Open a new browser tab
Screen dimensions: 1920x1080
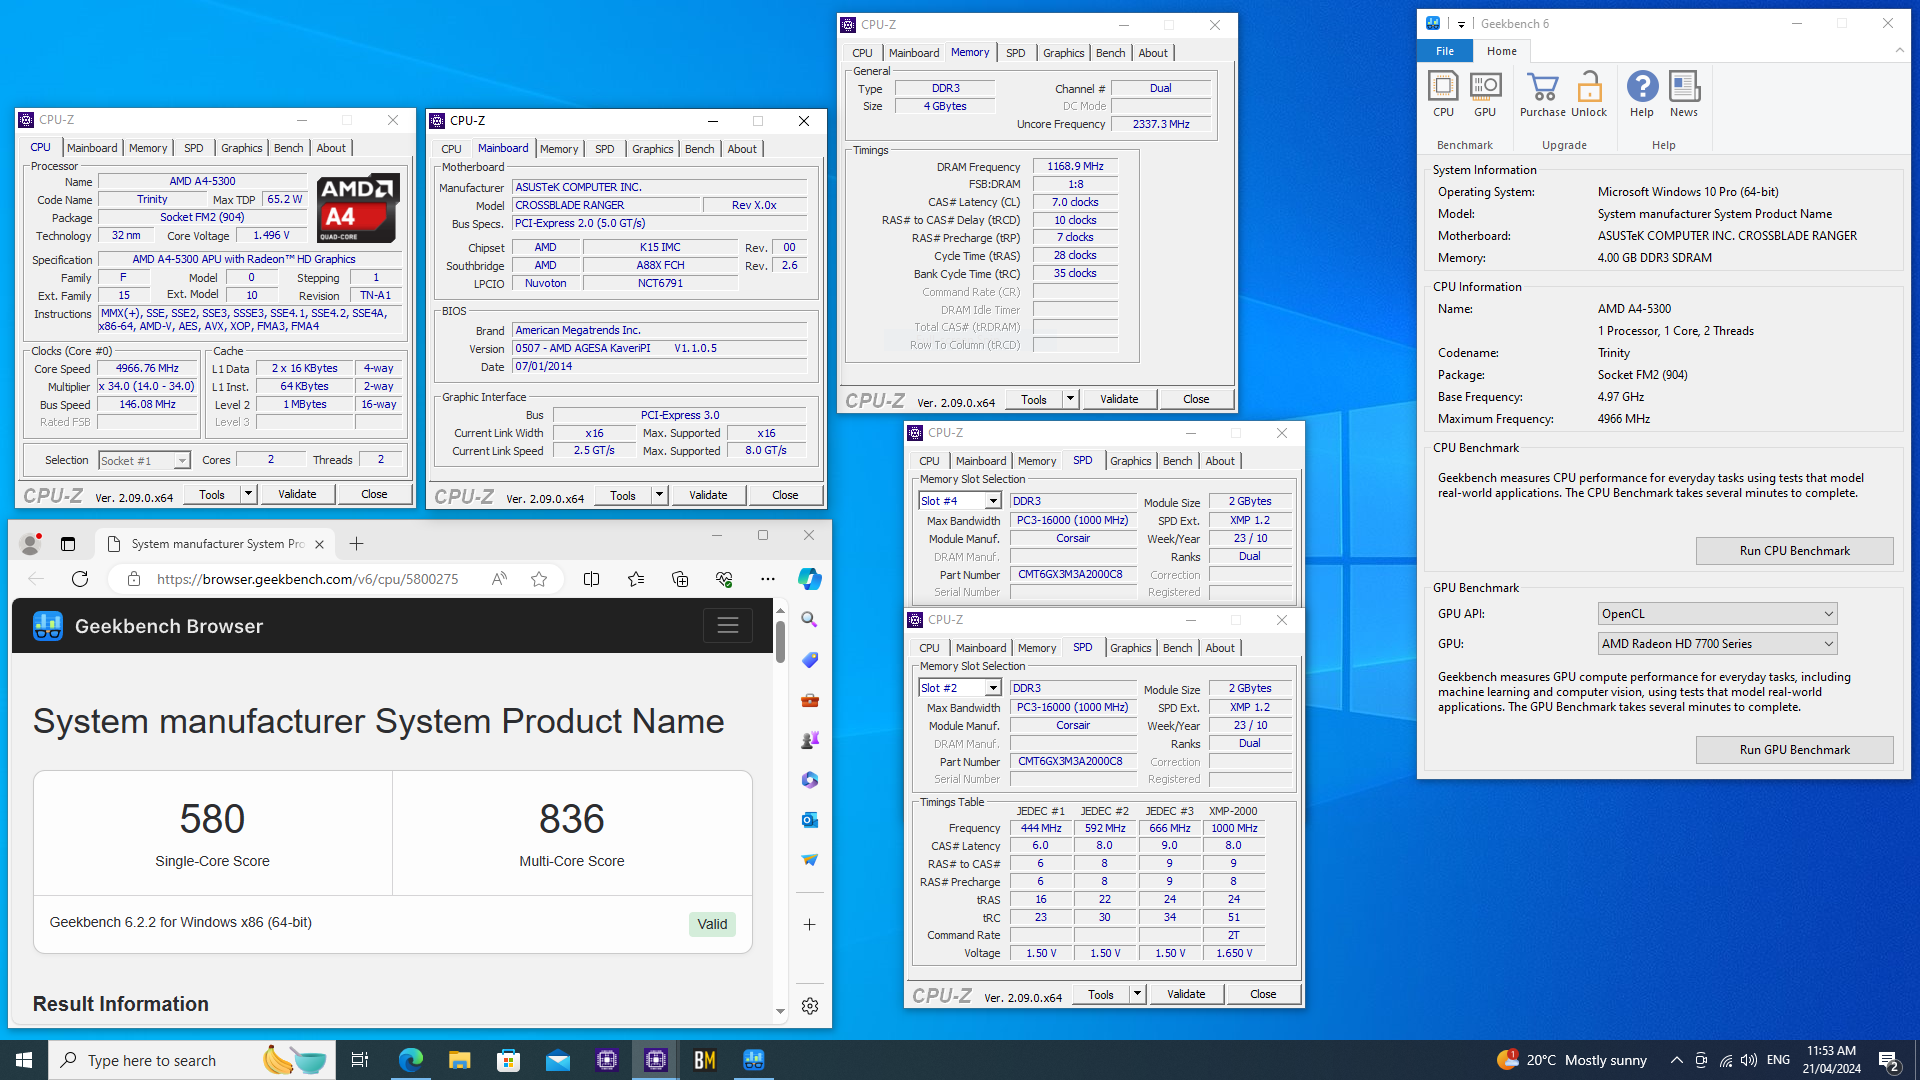tap(356, 544)
